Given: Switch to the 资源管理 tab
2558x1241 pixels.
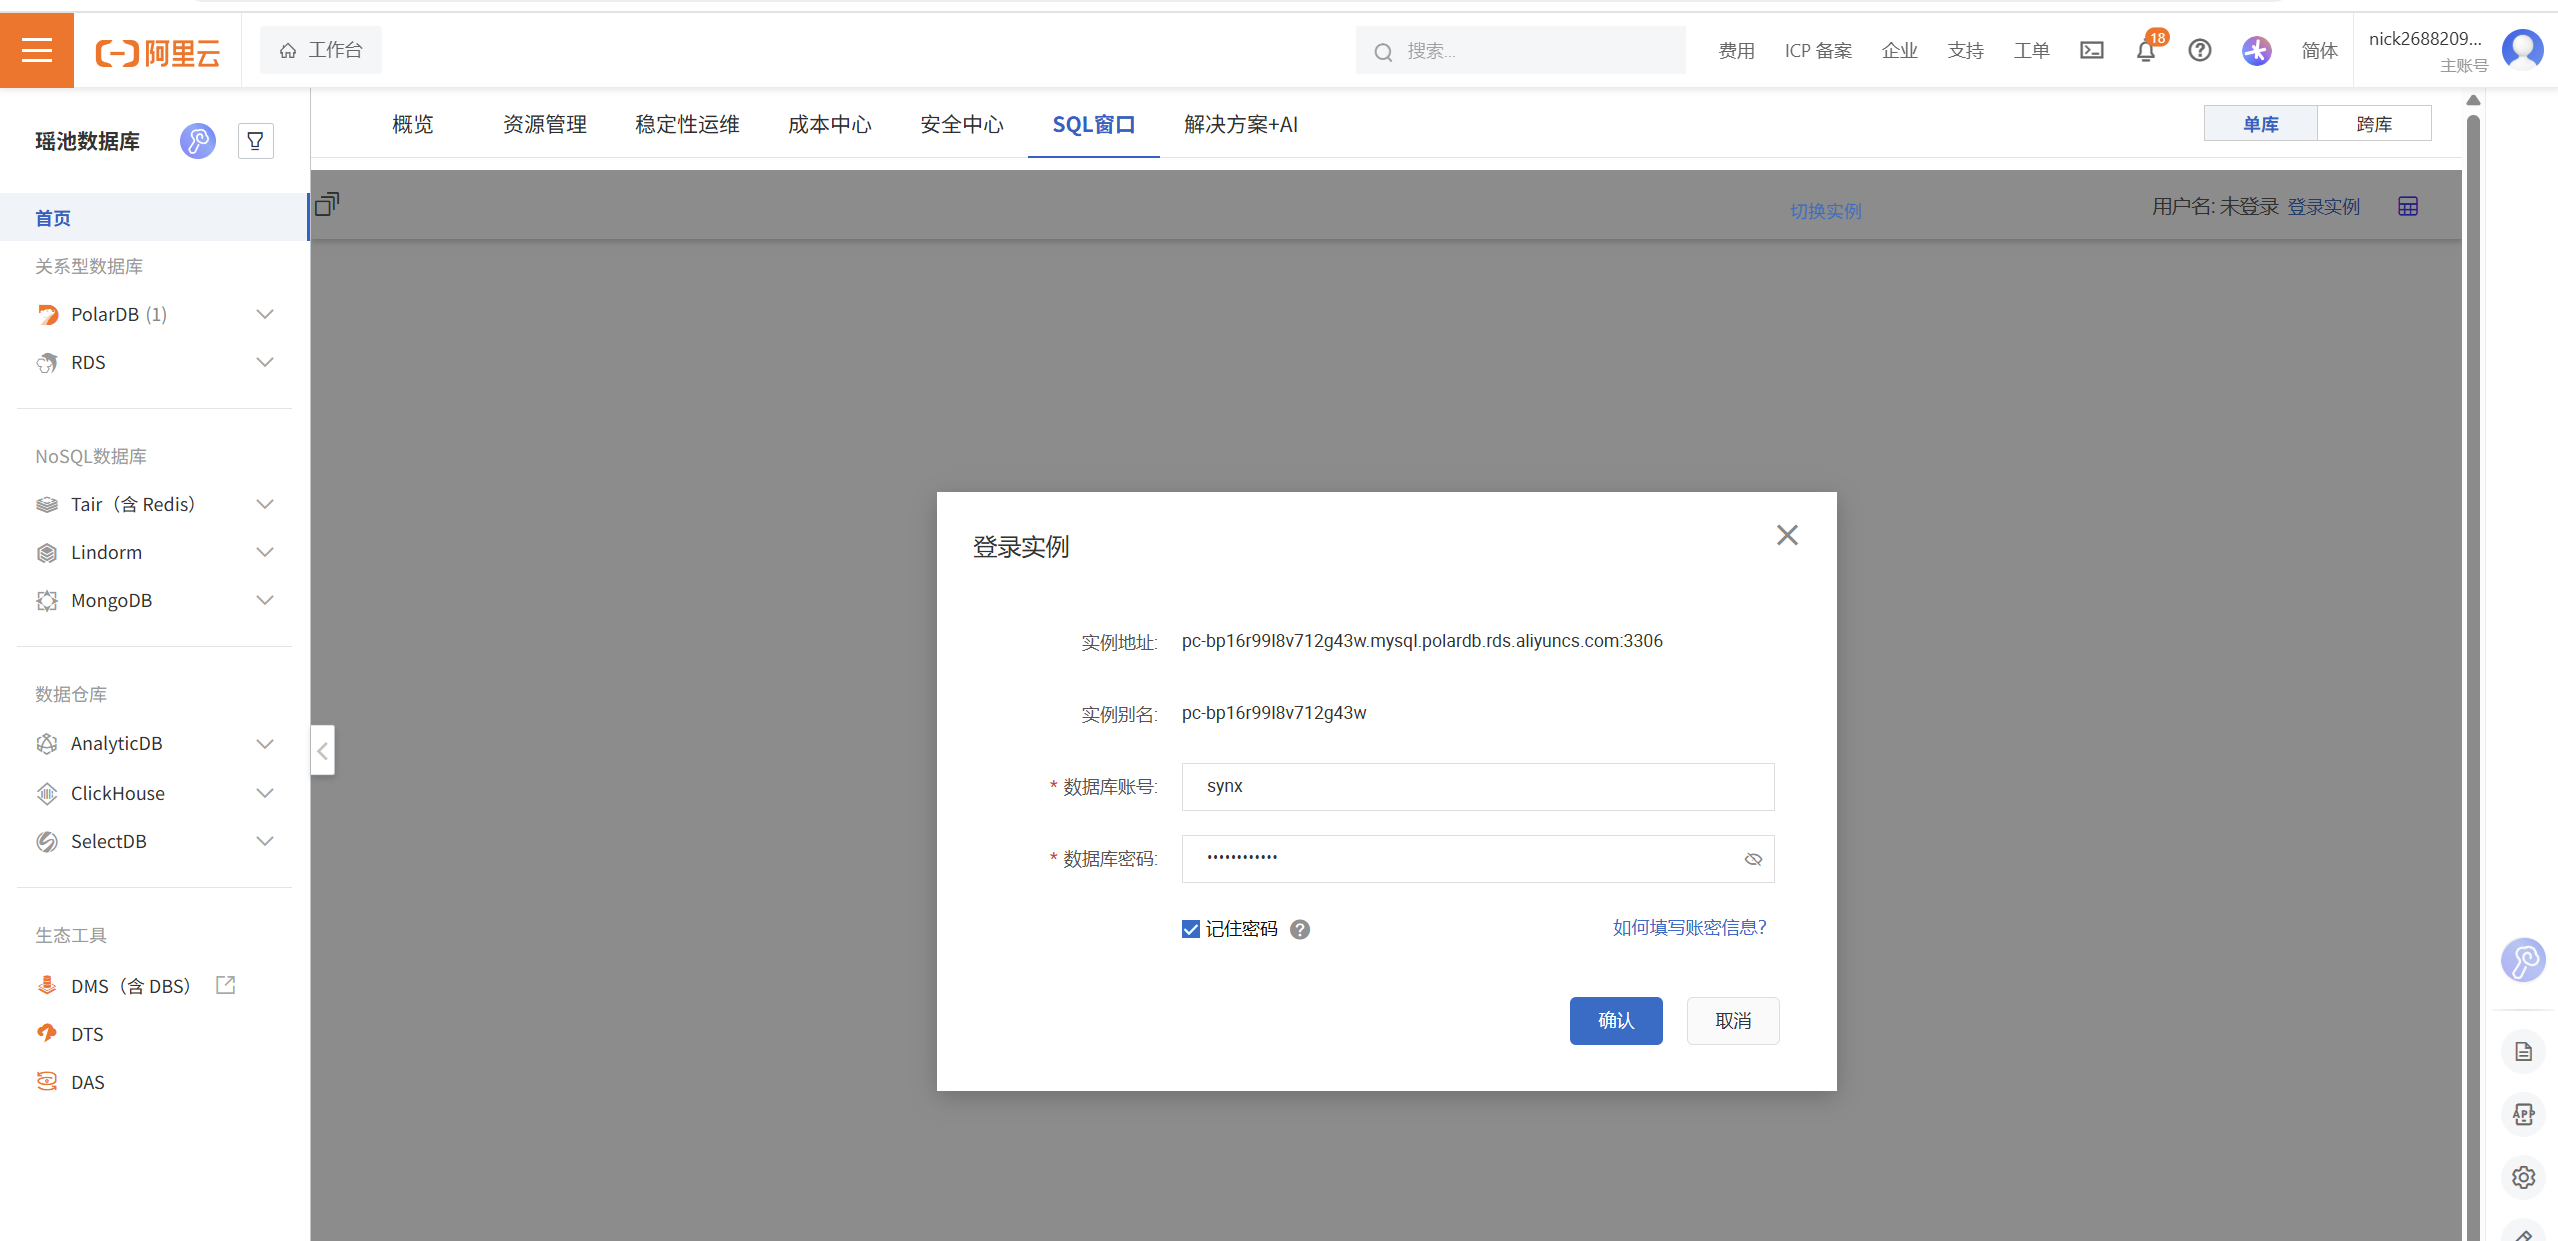Looking at the screenshot, I should click(545, 124).
